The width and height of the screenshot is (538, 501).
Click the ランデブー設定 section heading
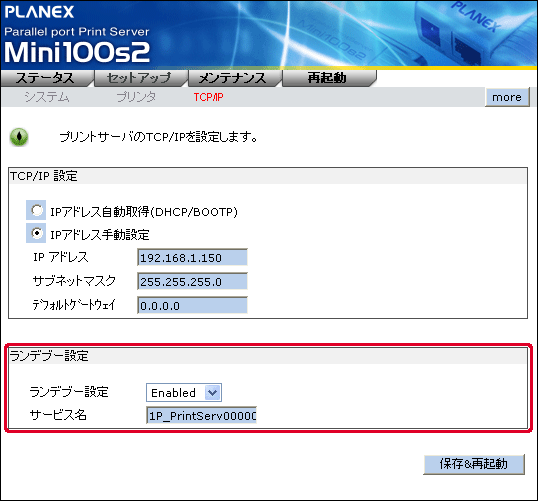pos(49,356)
